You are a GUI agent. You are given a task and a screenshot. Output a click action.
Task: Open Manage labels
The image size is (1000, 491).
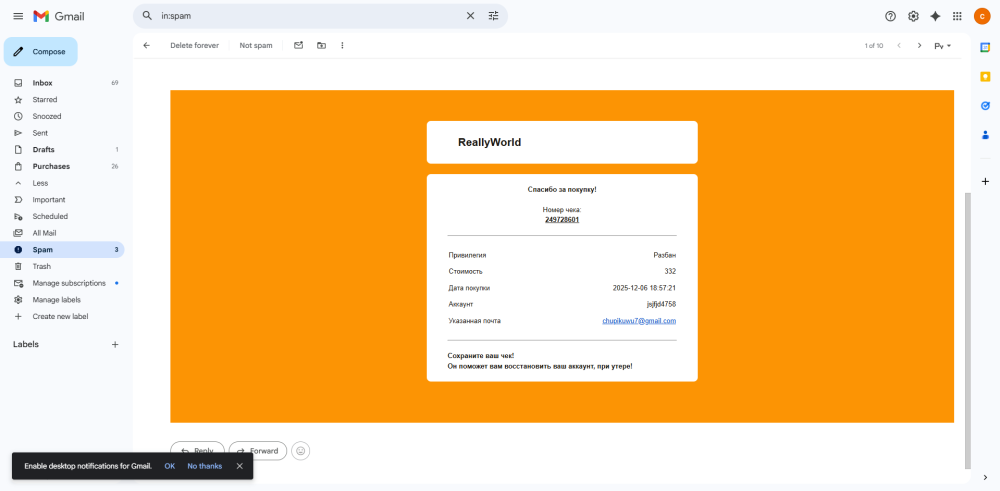click(x=62, y=299)
